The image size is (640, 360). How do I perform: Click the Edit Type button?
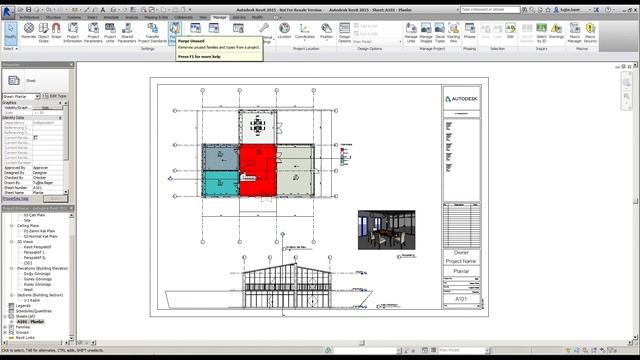point(55,96)
